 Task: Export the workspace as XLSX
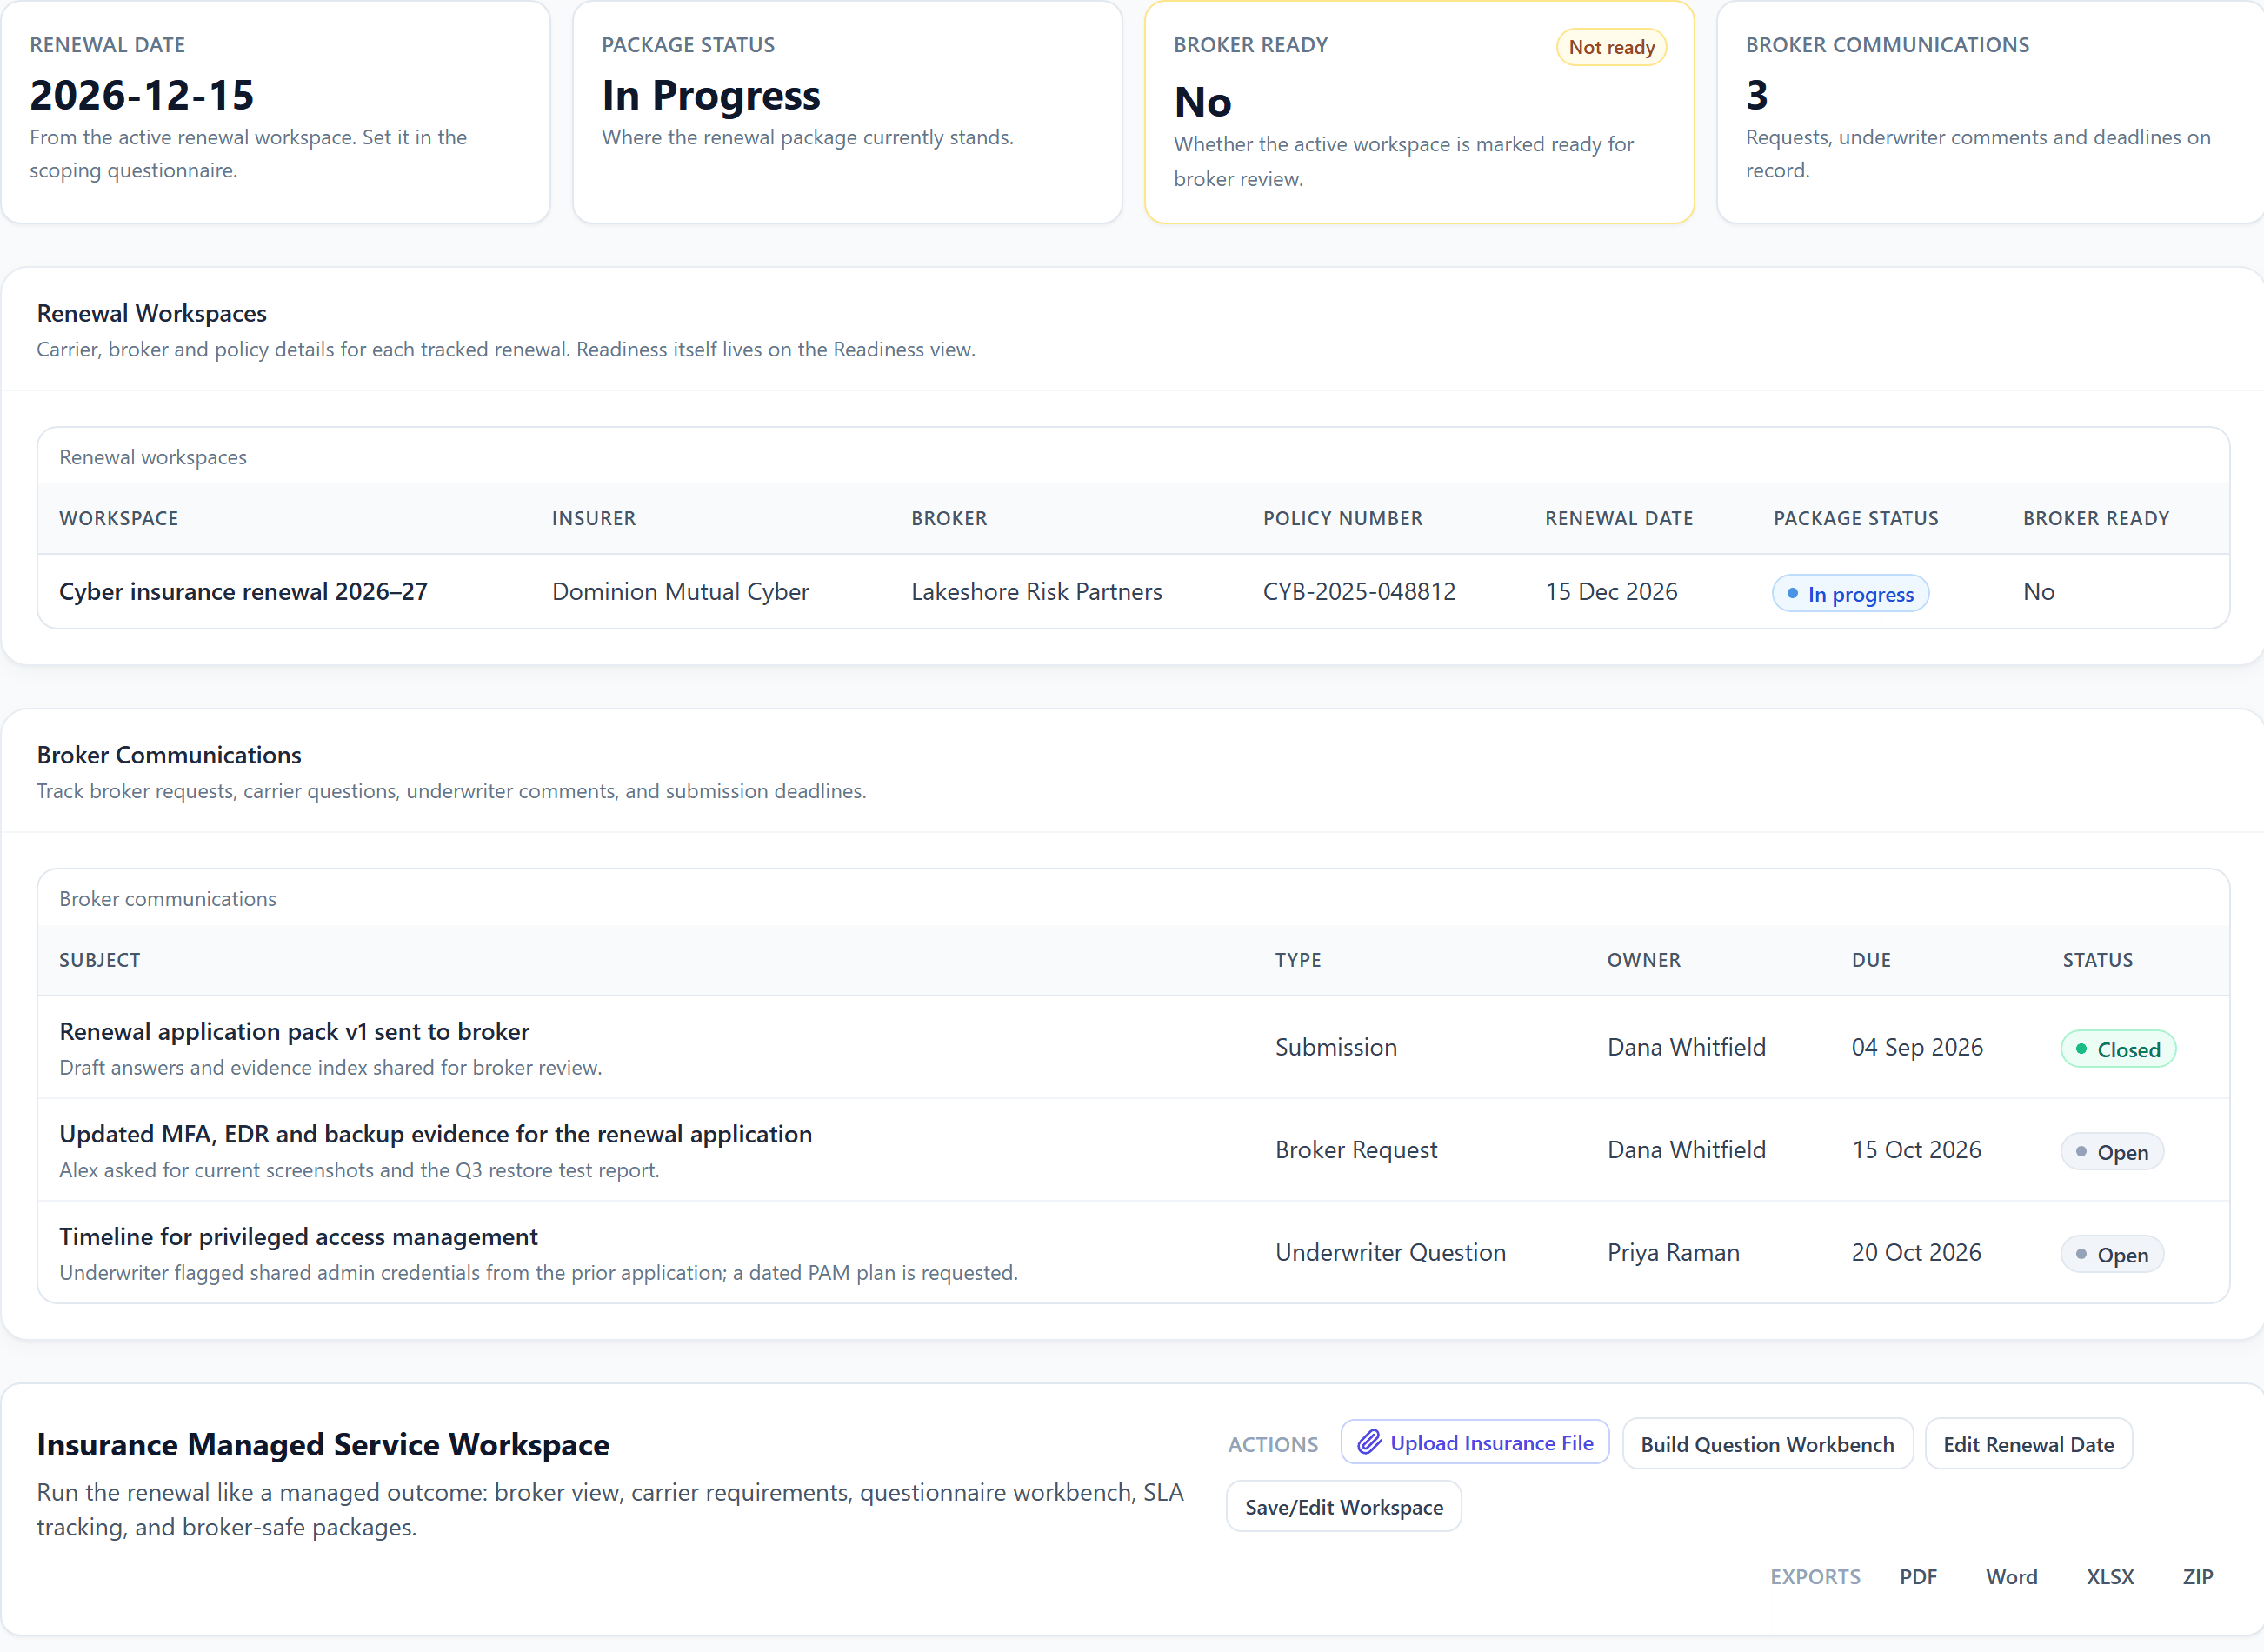[2110, 1577]
